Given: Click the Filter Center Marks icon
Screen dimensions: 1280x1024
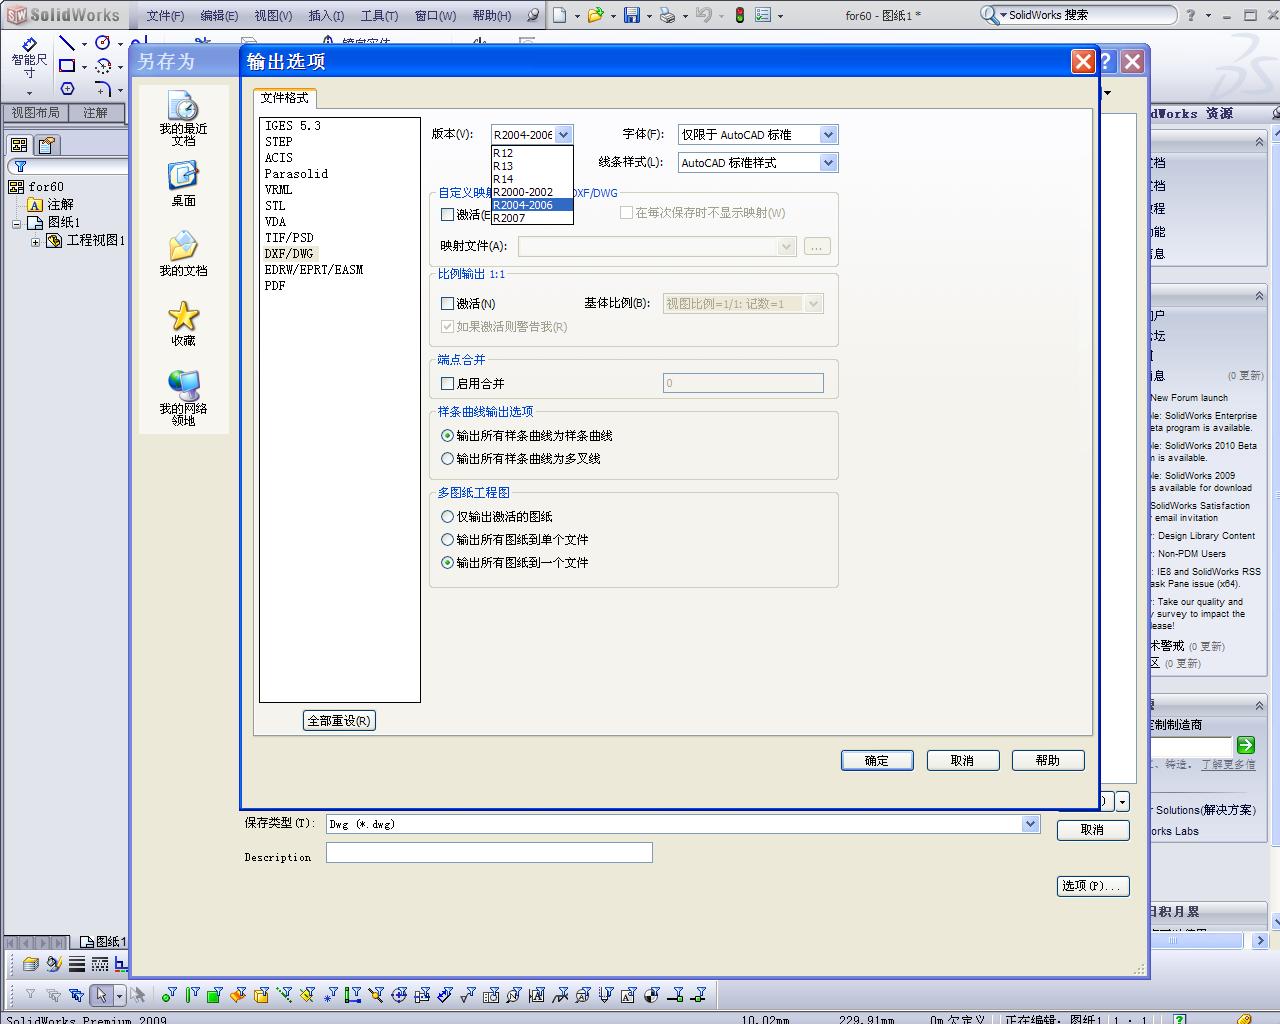Looking at the screenshot, I should tap(399, 995).
